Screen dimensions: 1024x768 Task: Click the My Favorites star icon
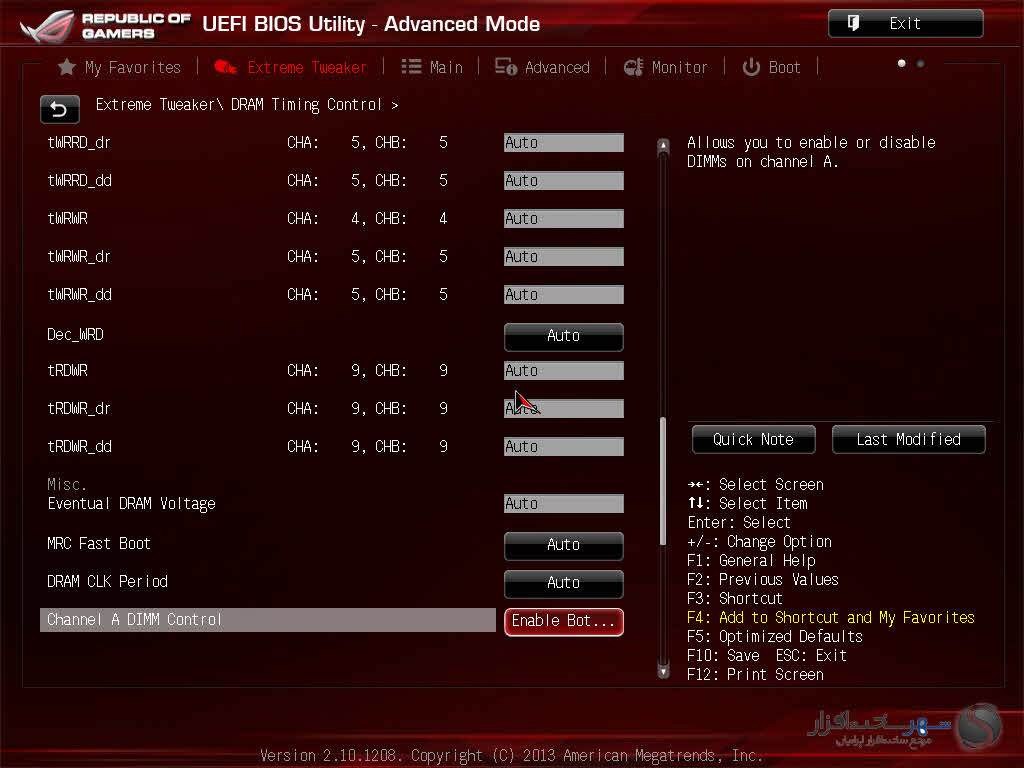click(x=67, y=67)
